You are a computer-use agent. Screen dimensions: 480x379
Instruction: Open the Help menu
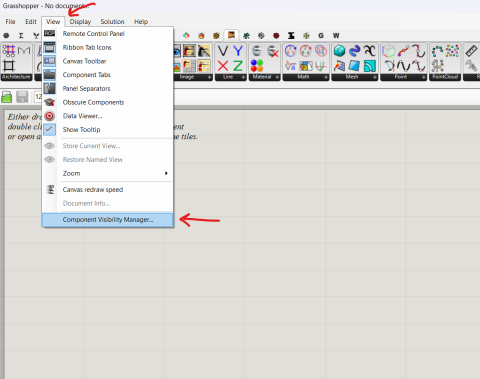[141, 22]
